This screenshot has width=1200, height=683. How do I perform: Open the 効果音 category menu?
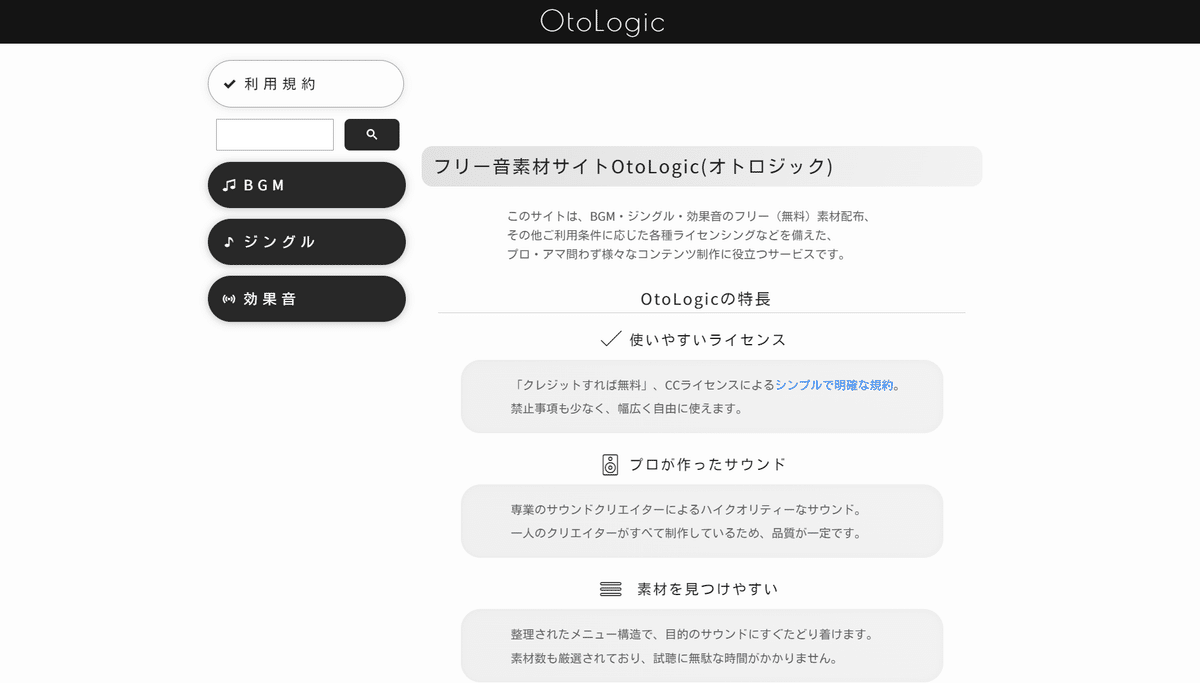(307, 299)
